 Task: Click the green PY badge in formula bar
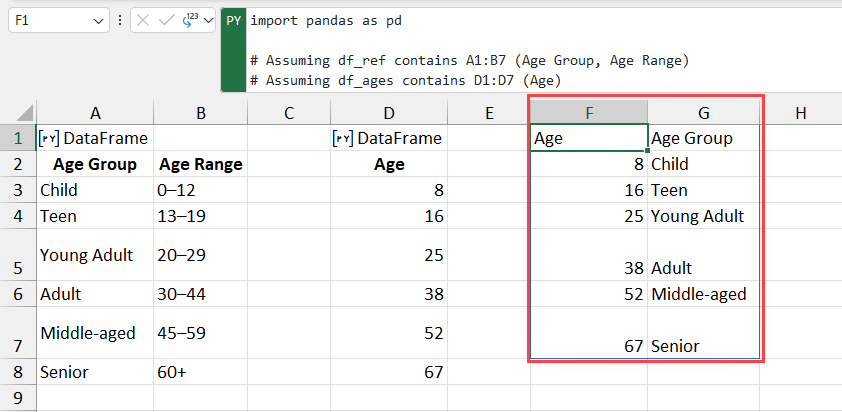pyautogui.click(x=234, y=21)
